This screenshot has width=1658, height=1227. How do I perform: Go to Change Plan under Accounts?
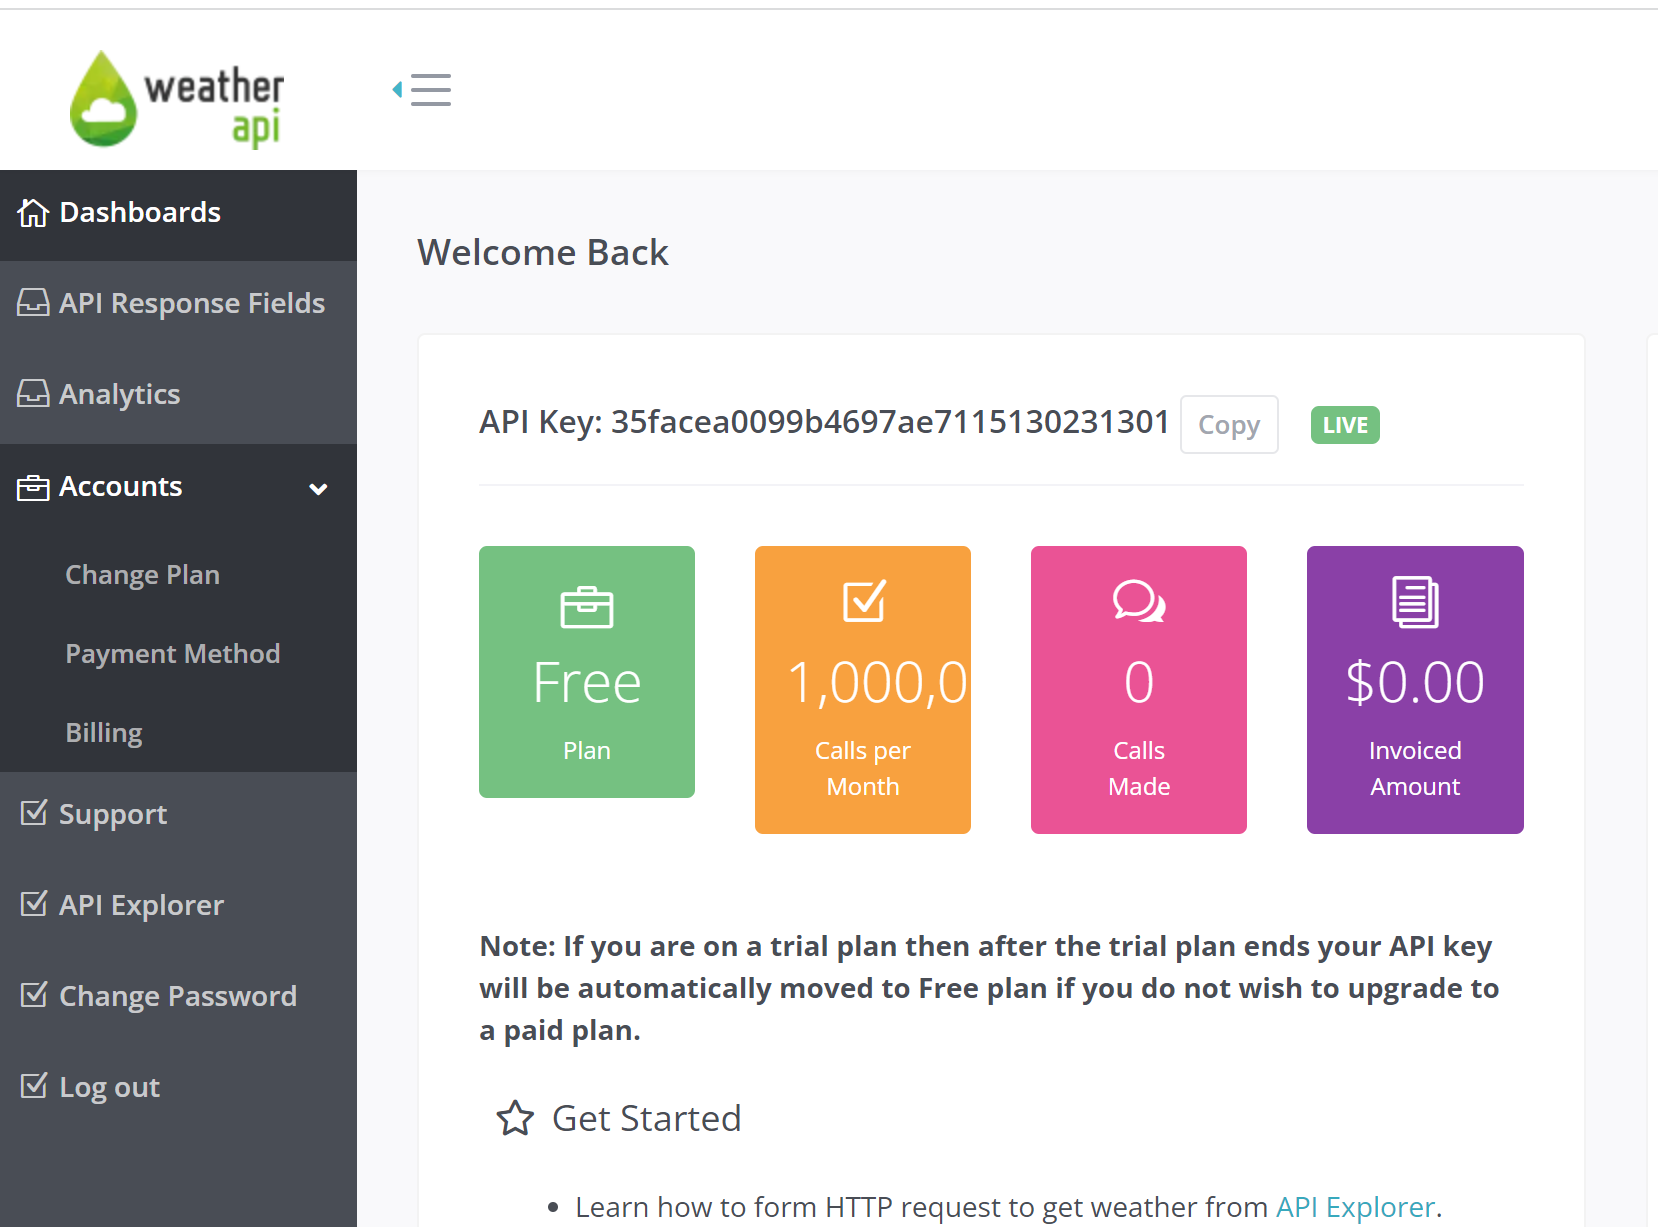142,575
